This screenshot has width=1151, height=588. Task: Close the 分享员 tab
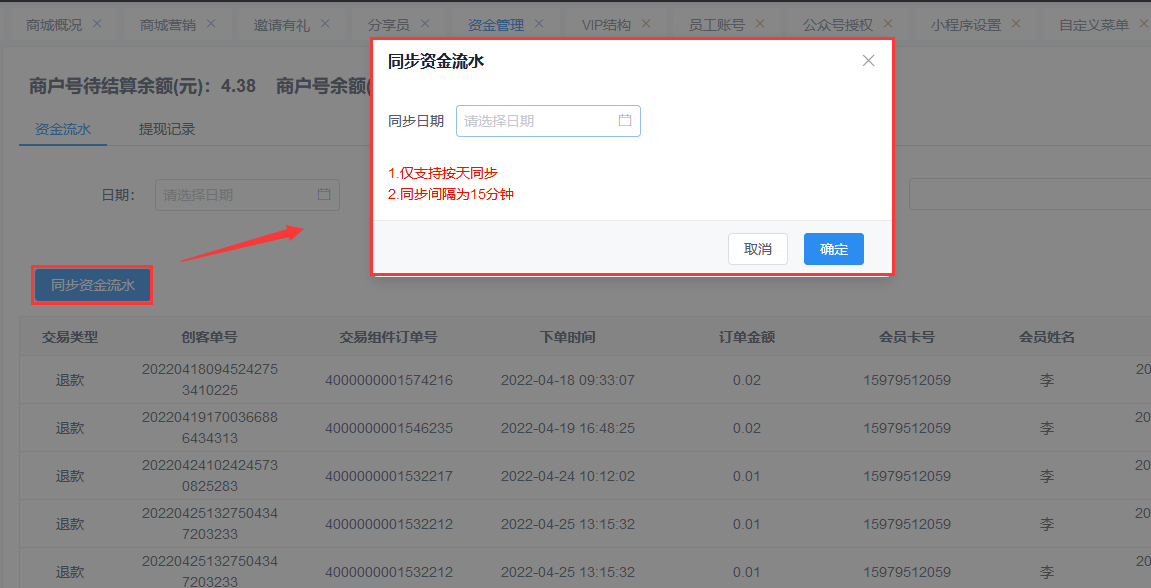424,24
